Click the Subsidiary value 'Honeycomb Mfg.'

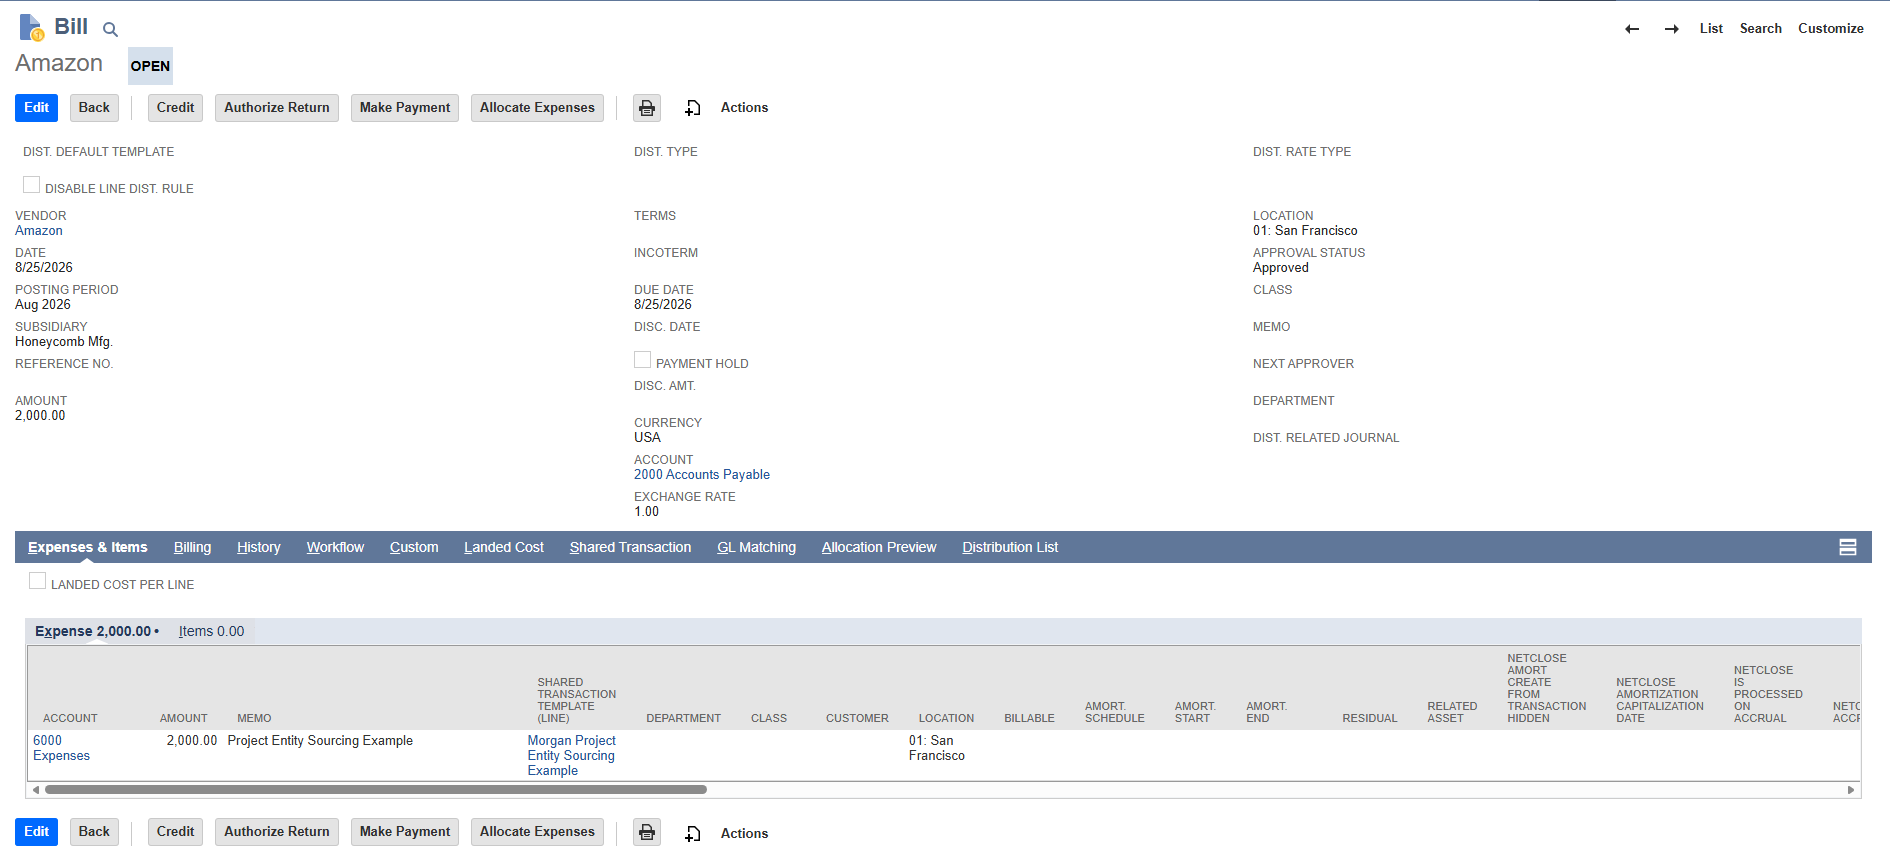tap(64, 342)
